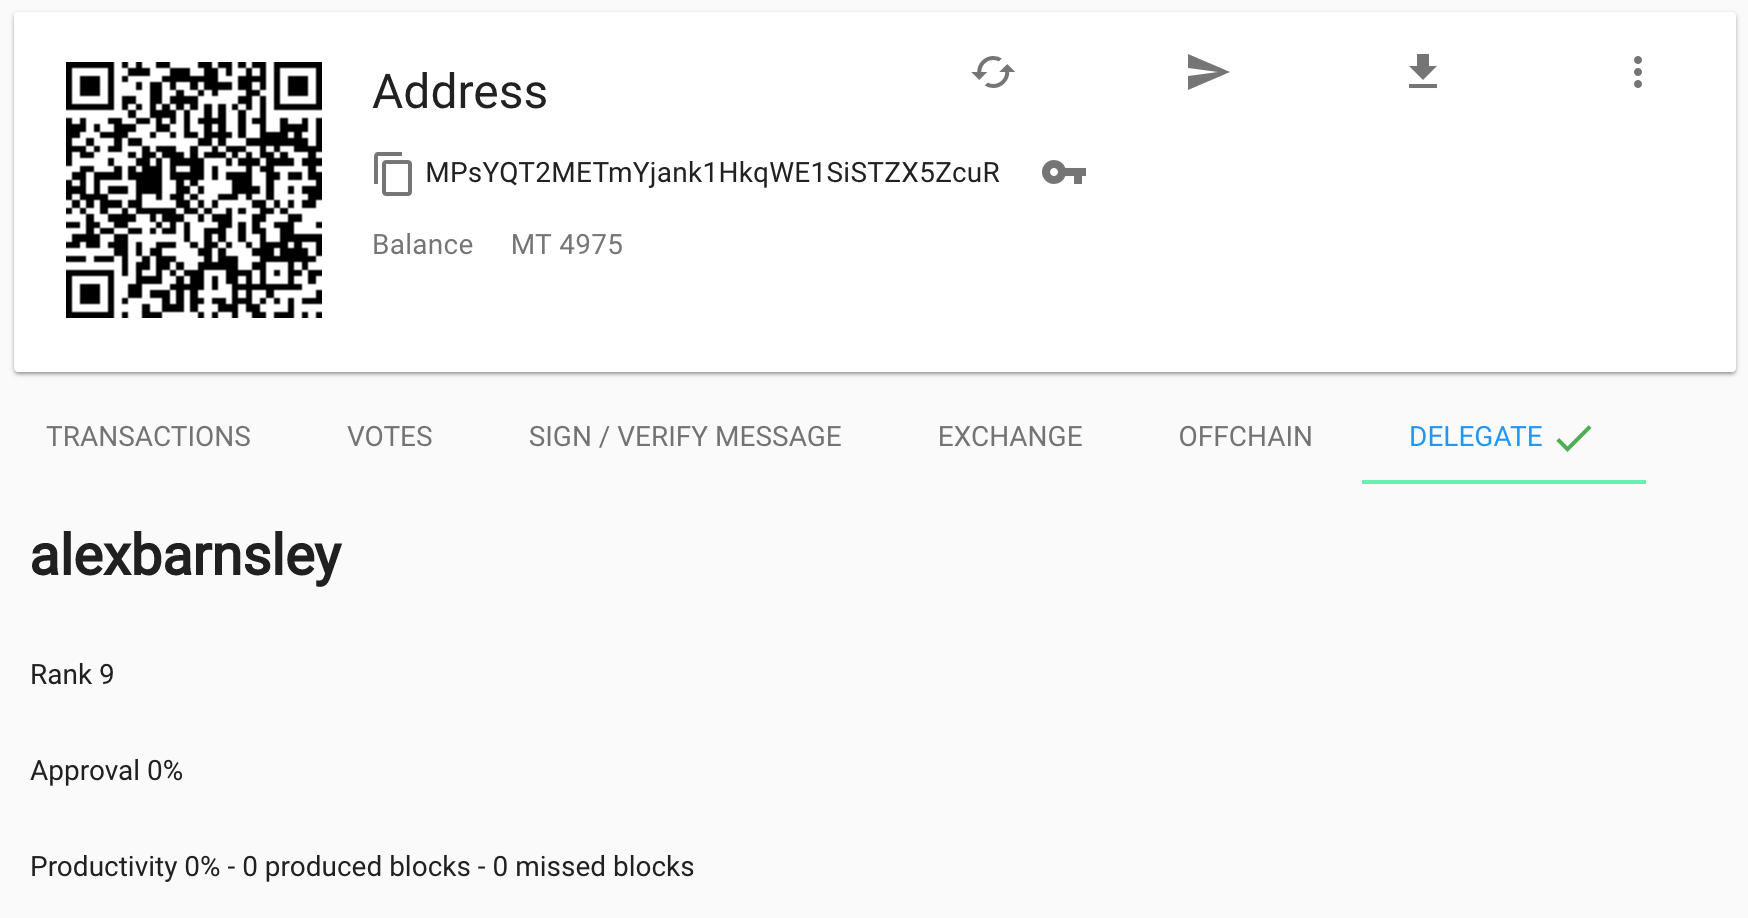This screenshot has height=918, width=1748.
Task: Click the balance value MT 4975
Action: pyautogui.click(x=566, y=245)
